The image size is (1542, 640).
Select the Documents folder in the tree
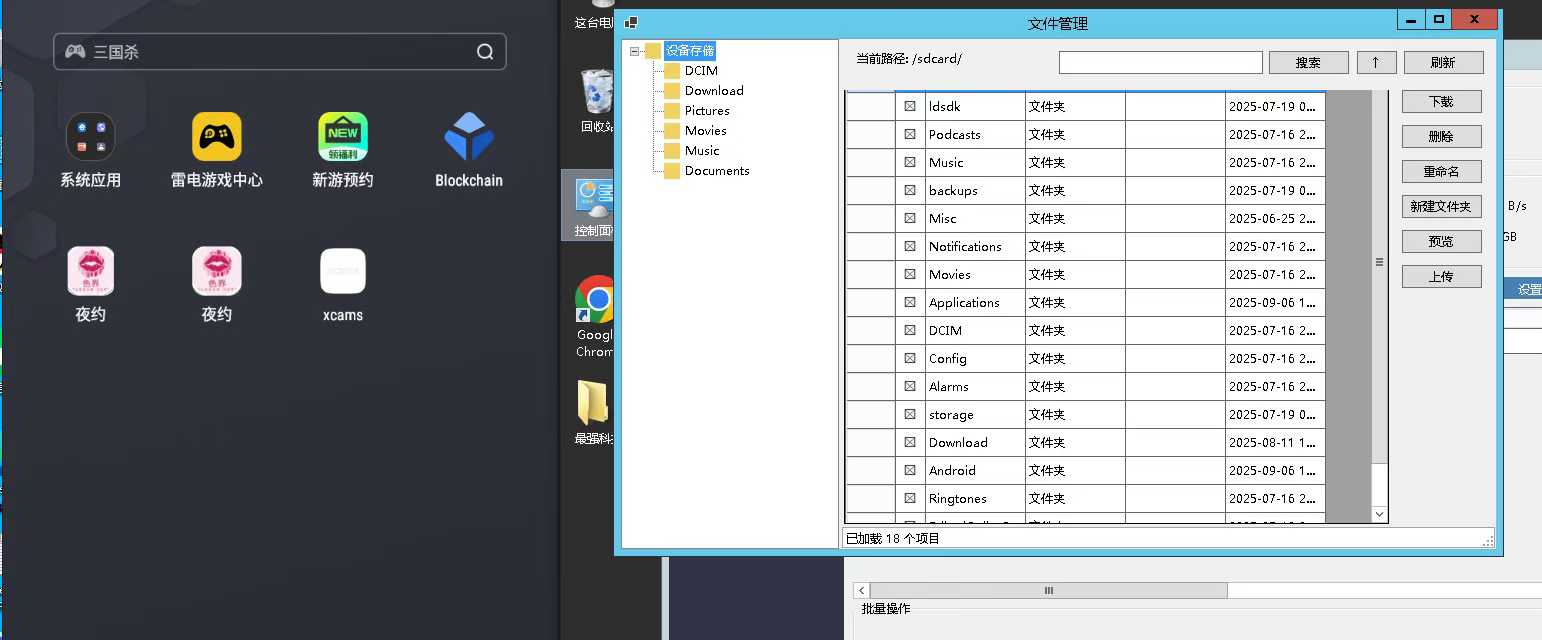[718, 170]
